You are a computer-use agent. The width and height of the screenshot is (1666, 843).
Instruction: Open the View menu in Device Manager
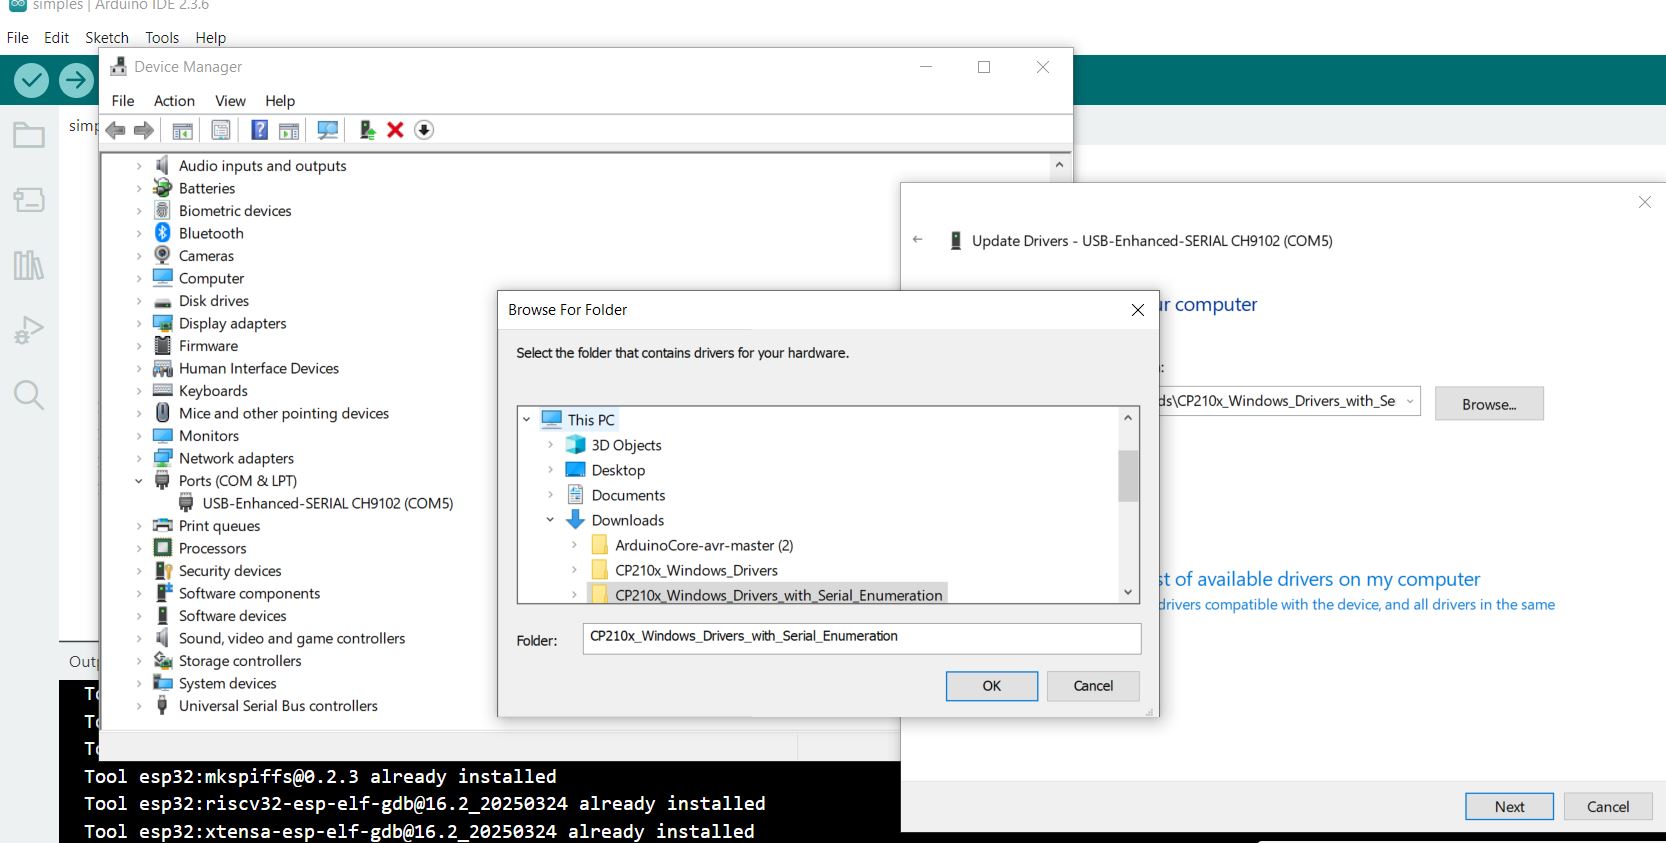tap(230, 101)
